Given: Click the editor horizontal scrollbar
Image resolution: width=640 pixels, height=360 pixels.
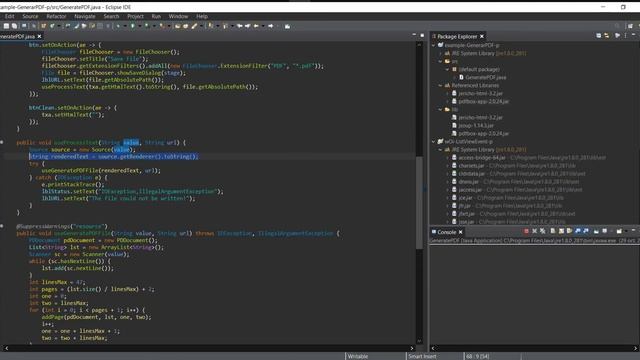Looking at the screenshot, I should pyautogui.click(x=209, y=348).
